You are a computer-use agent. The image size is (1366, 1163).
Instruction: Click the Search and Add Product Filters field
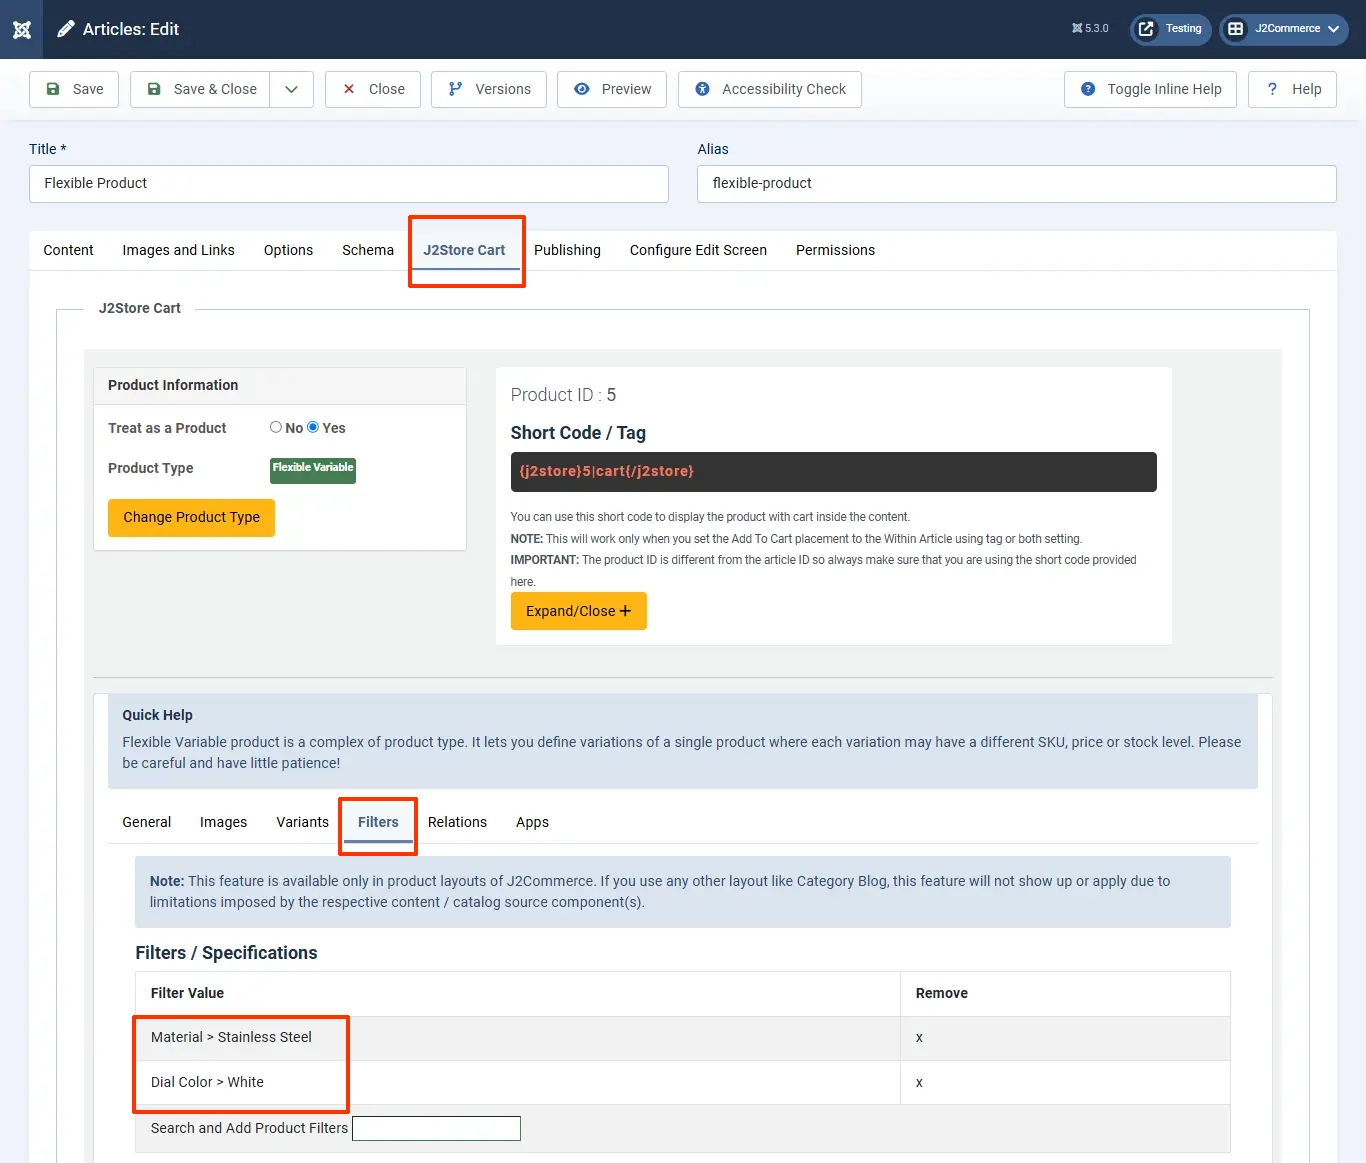pos(436,1128)
